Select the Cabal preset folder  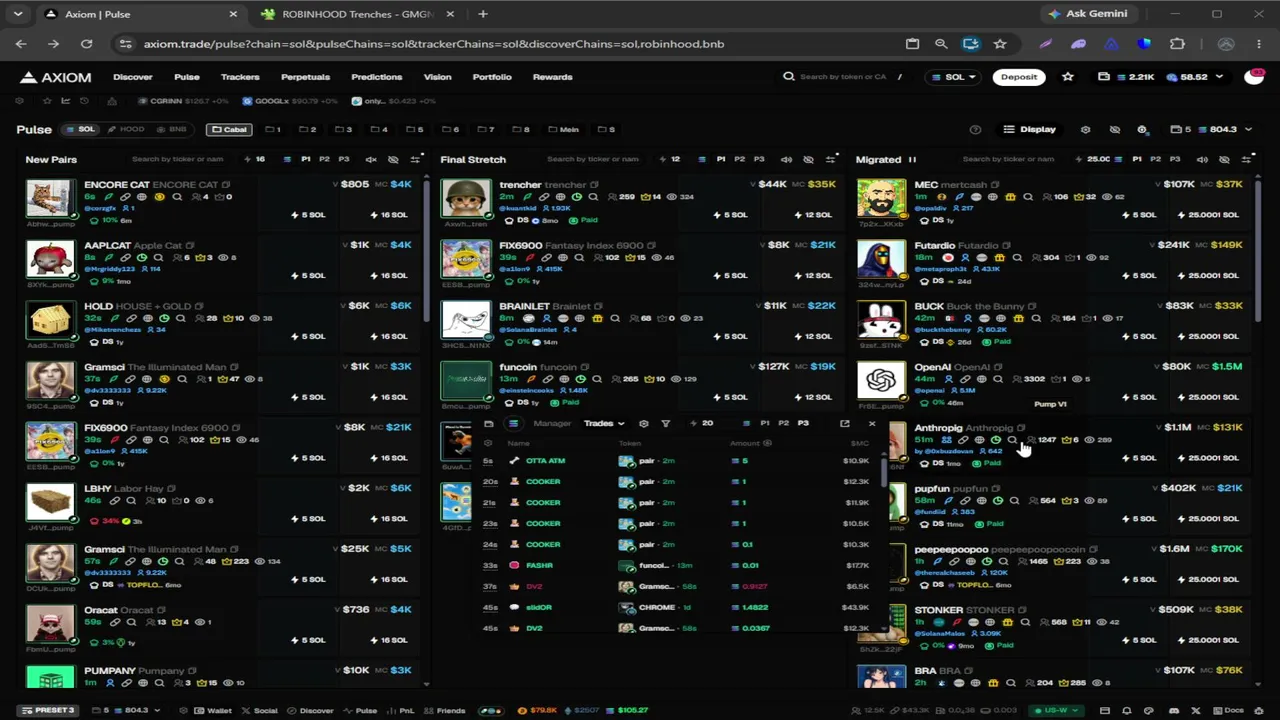coord(229,129)
